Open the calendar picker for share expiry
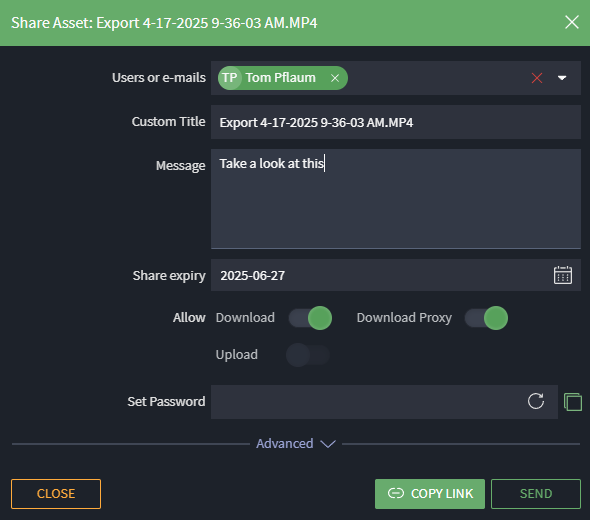Image resolution: width=590 pixels, height=520 pixels. click(x=563, y=275)
